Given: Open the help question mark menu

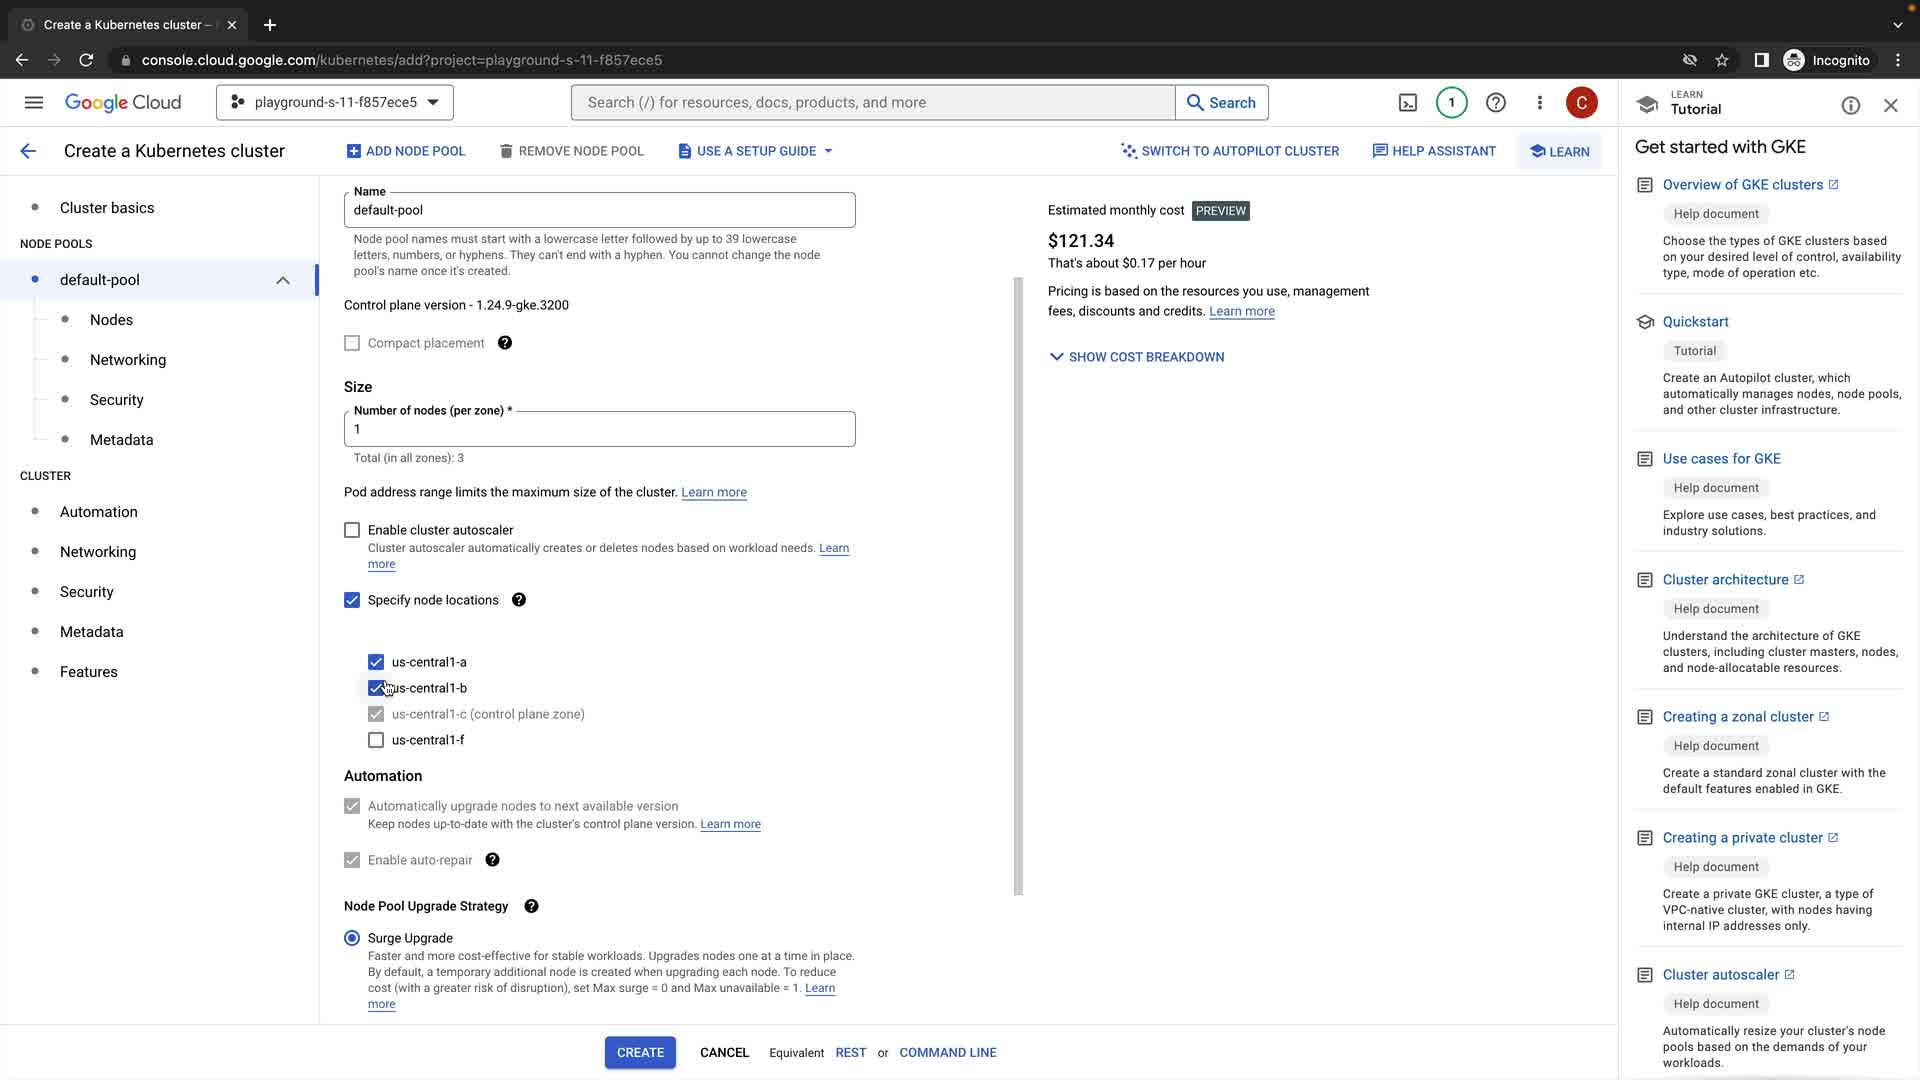Looking at the screenshot, I should click(1495, 102).
